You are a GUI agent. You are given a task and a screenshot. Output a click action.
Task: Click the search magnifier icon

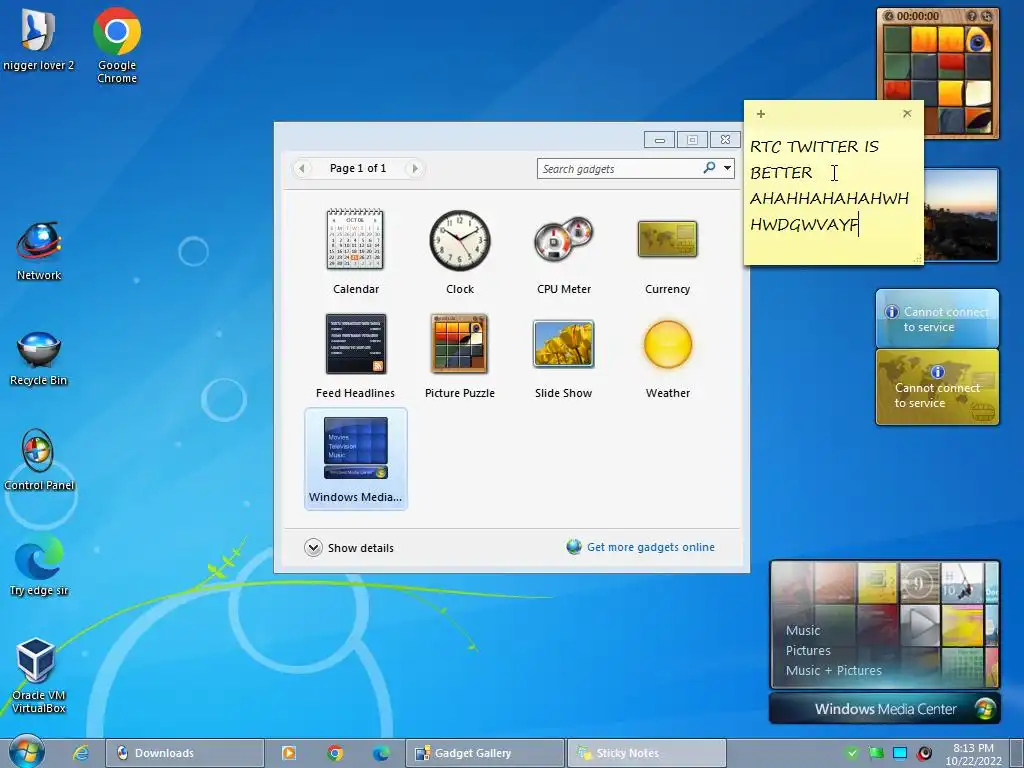tap(709, 168)
